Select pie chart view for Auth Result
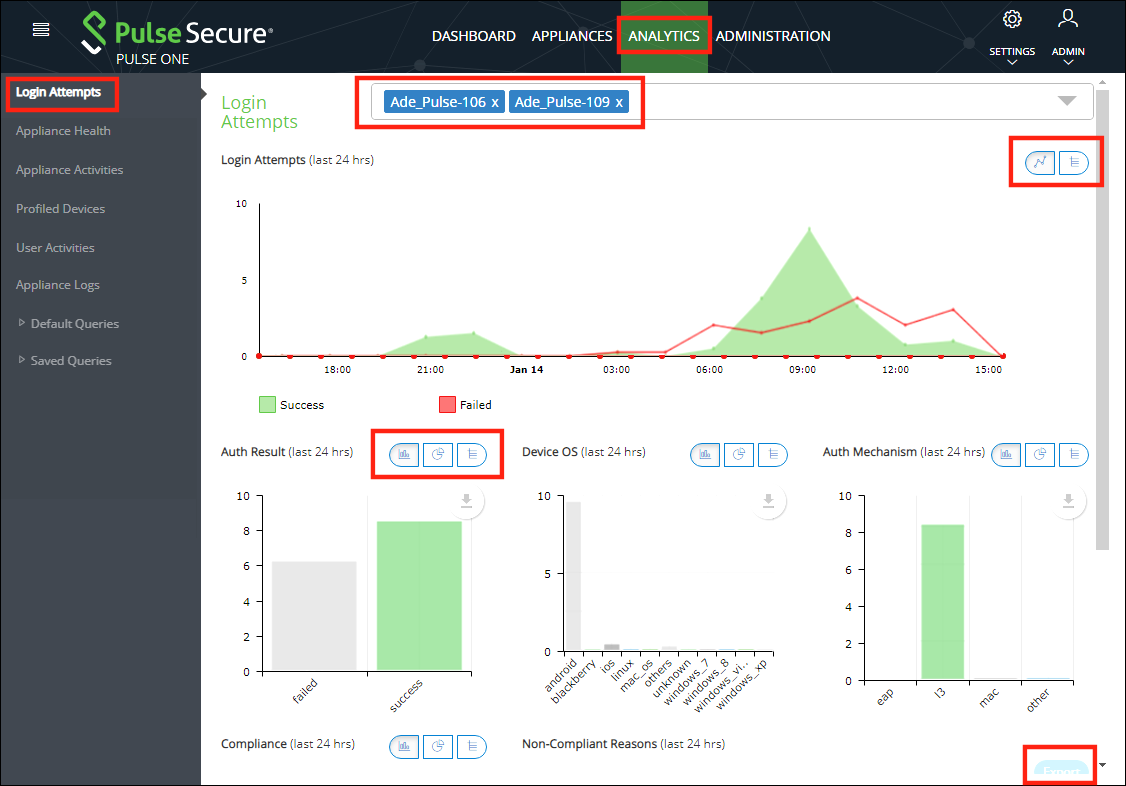Viewport: 1126px width, 786px height. coord(437,454)
